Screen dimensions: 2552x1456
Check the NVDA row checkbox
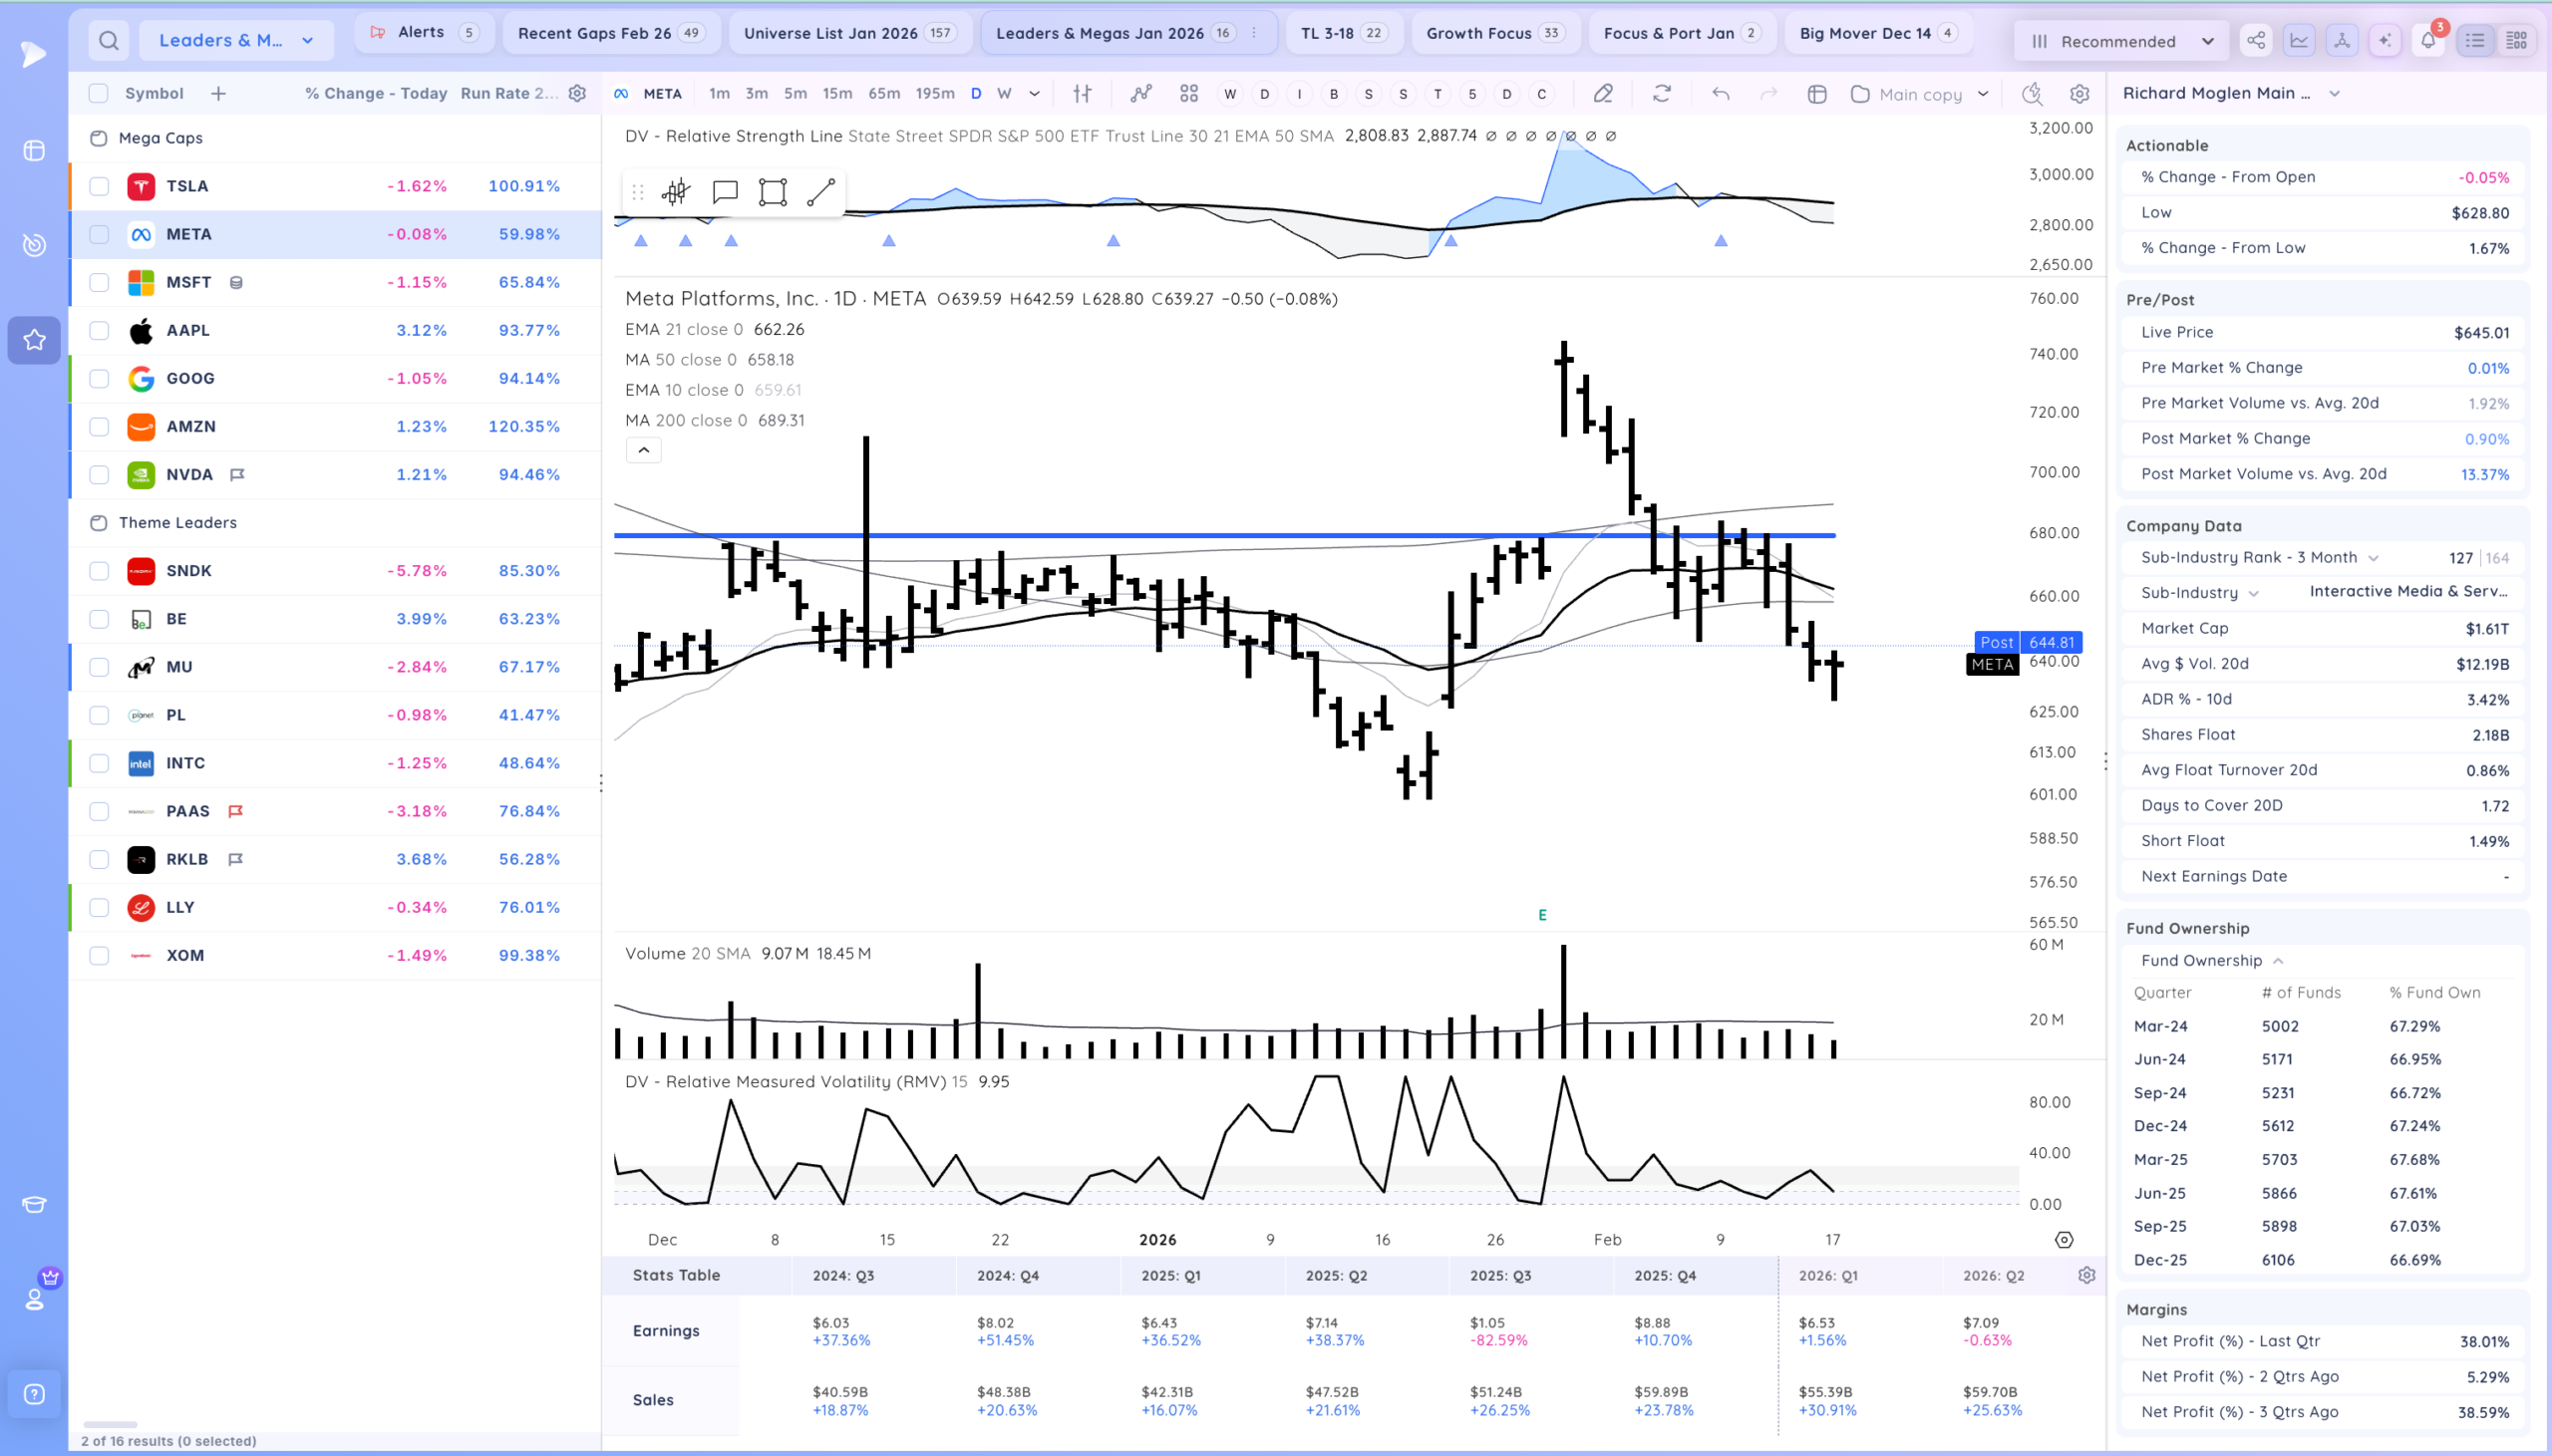coord(99,474)
